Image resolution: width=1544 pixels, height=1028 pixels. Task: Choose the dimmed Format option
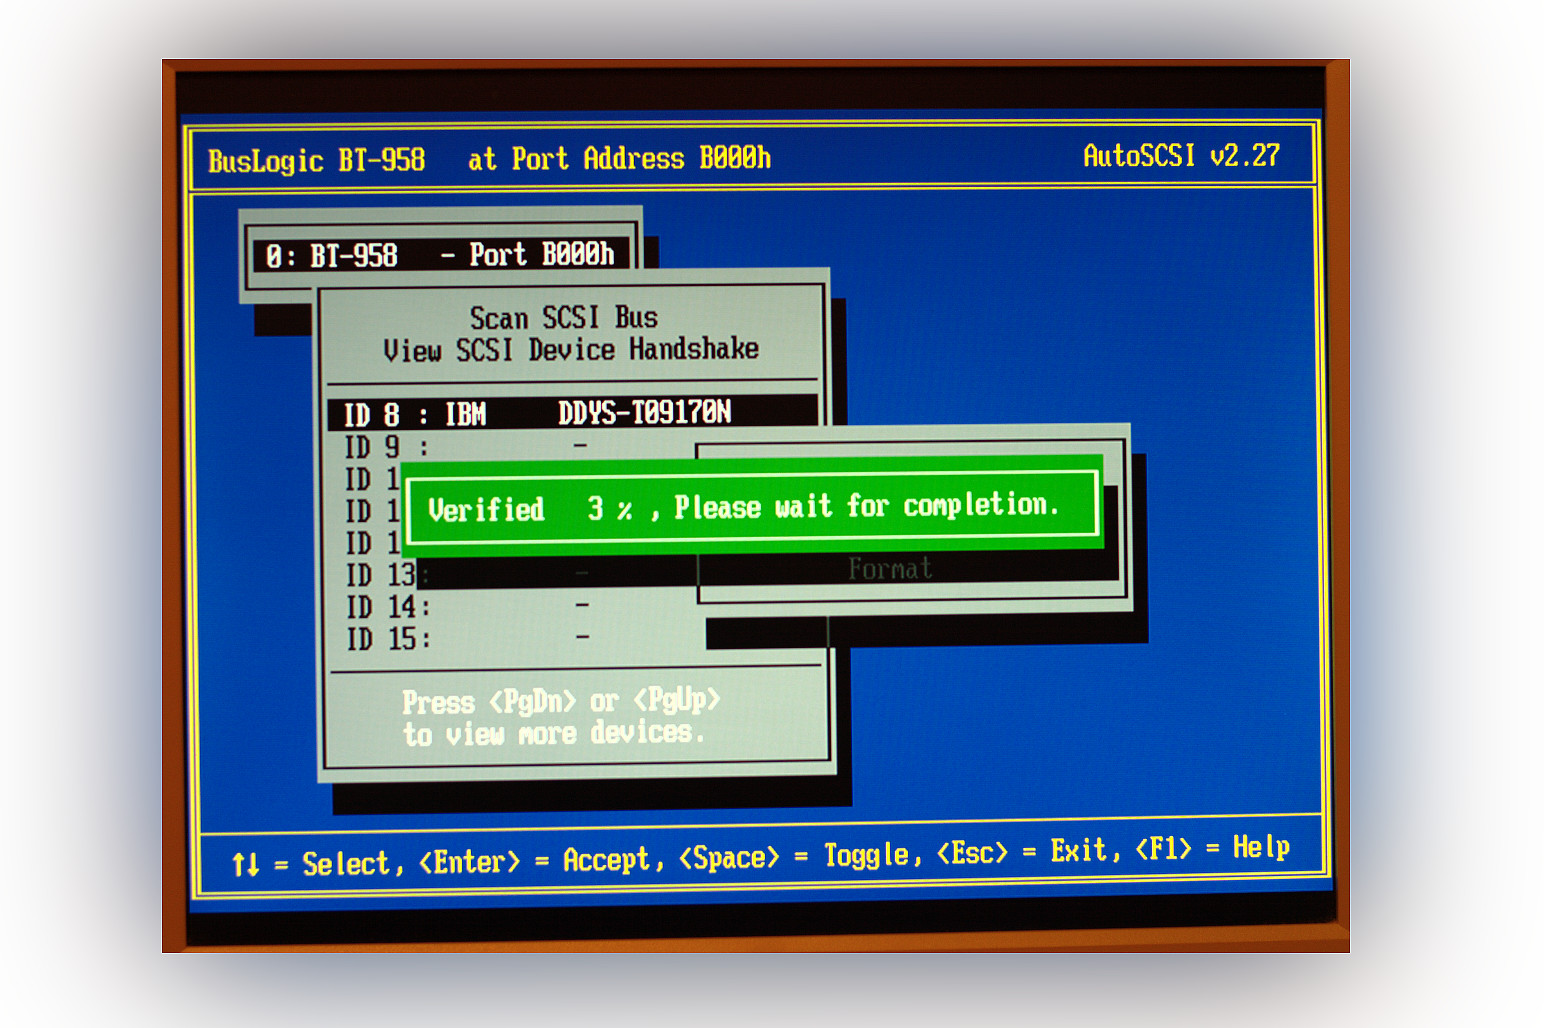click(890, 569)
